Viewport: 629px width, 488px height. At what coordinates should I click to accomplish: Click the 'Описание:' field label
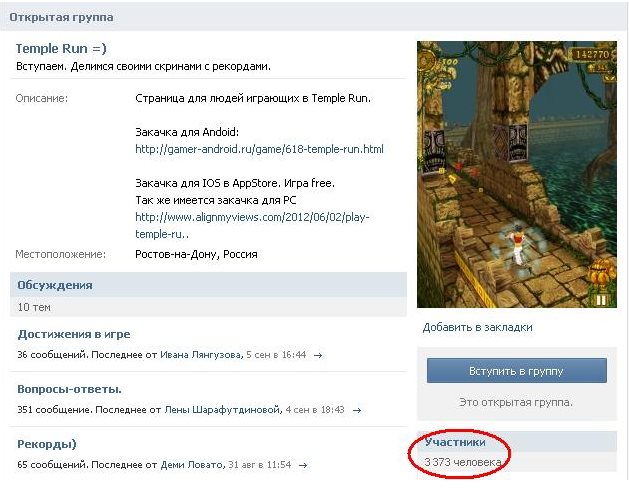(x=42, y=98)
